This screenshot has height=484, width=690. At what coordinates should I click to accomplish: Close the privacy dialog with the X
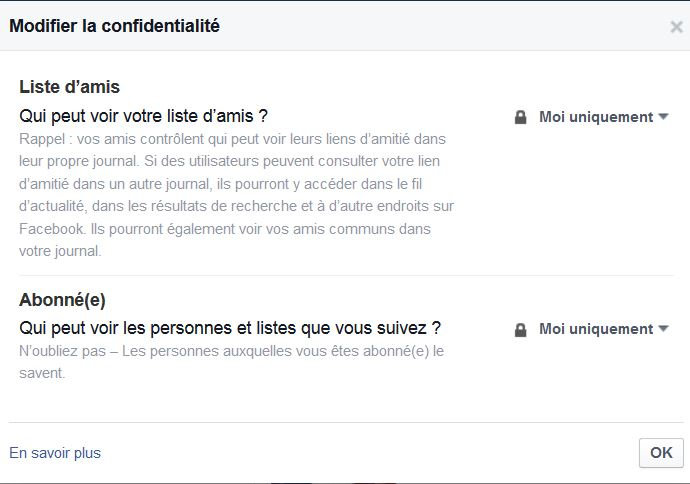tap(676, 27)
